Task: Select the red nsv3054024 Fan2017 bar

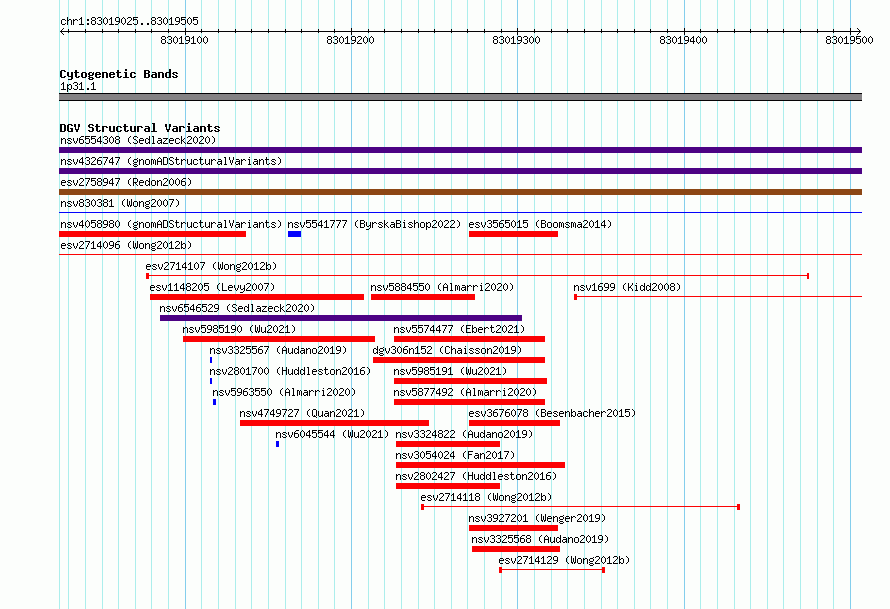Action: [480, 465]
